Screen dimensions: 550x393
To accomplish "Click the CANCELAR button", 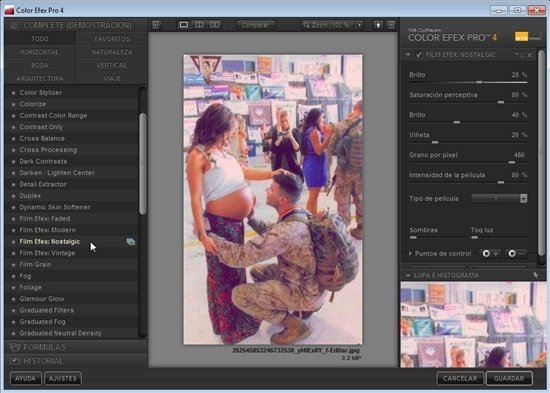I will pyautogui.click(x=460, y=378).
